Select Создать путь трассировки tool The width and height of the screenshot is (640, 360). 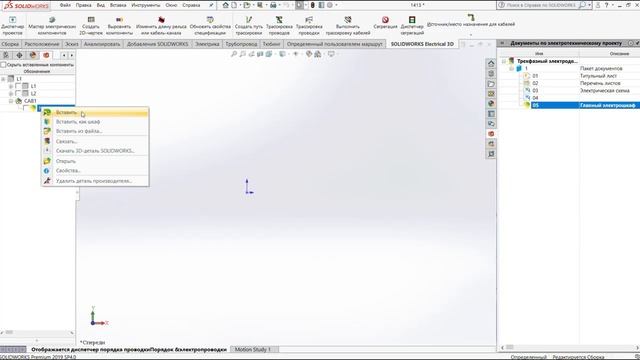249,25
